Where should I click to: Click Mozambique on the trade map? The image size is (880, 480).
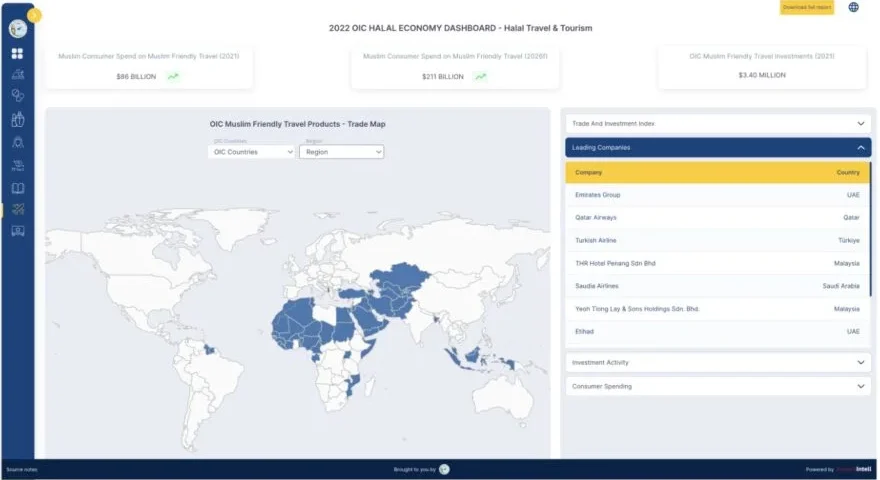[x=354, y=386]
